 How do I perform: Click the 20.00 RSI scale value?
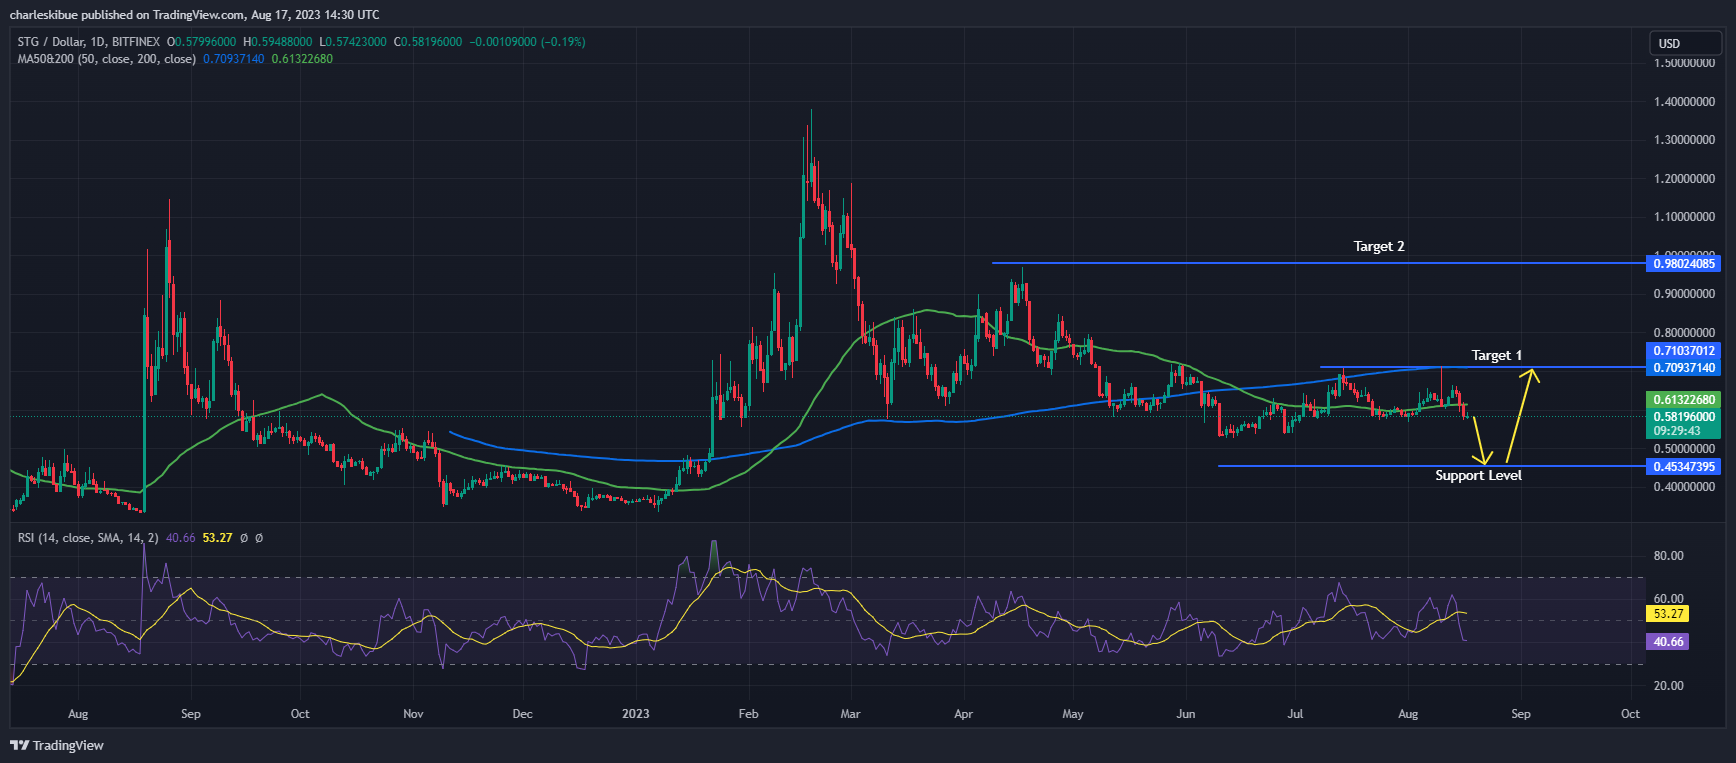(x=1668, y=686)
